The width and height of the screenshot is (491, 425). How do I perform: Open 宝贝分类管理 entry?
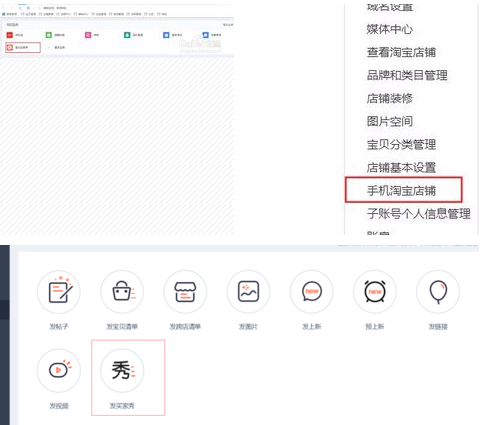click(x=401, y=145)
